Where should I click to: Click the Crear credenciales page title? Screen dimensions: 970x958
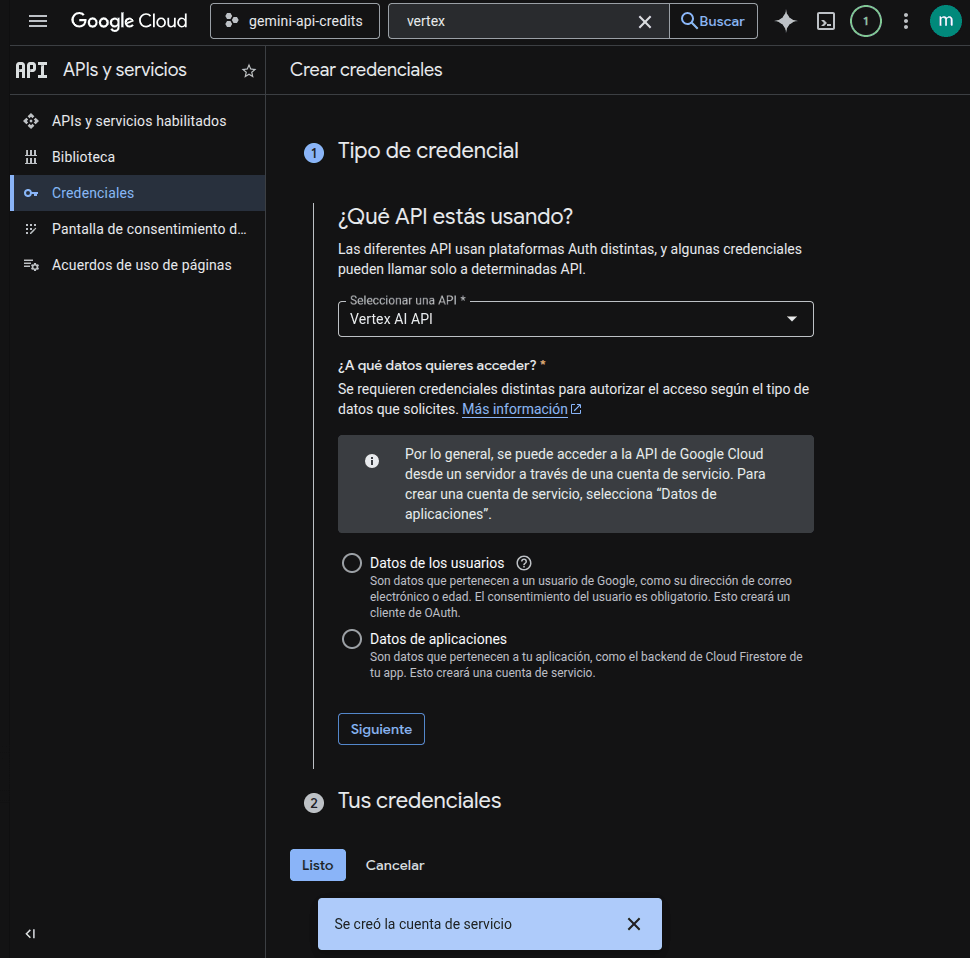click(366, 70)
